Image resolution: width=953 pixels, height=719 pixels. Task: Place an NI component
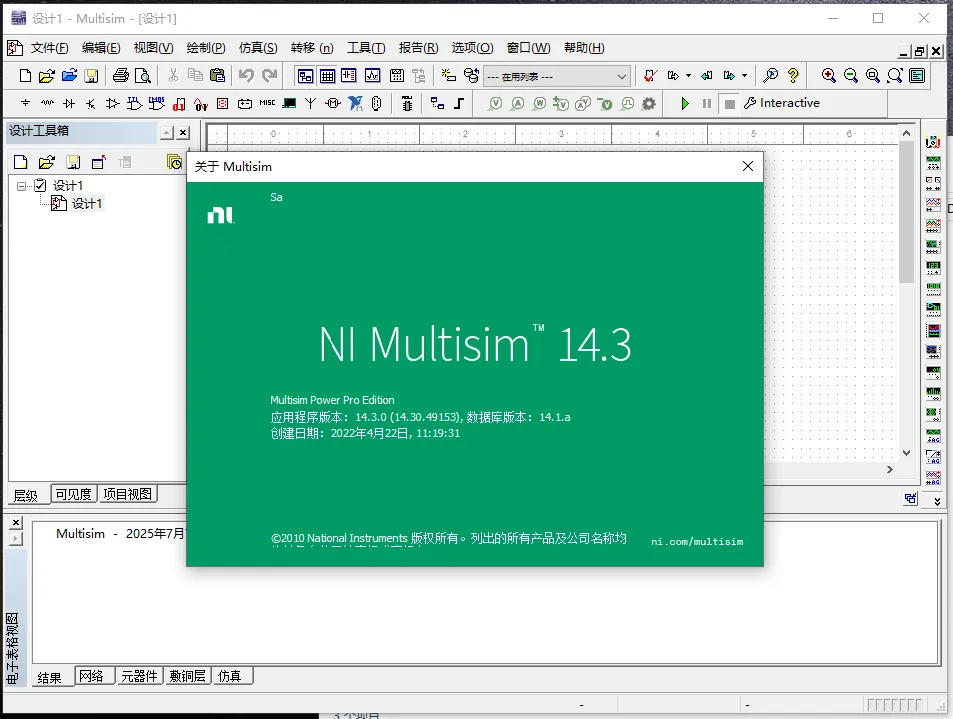(x=356, y=103)
